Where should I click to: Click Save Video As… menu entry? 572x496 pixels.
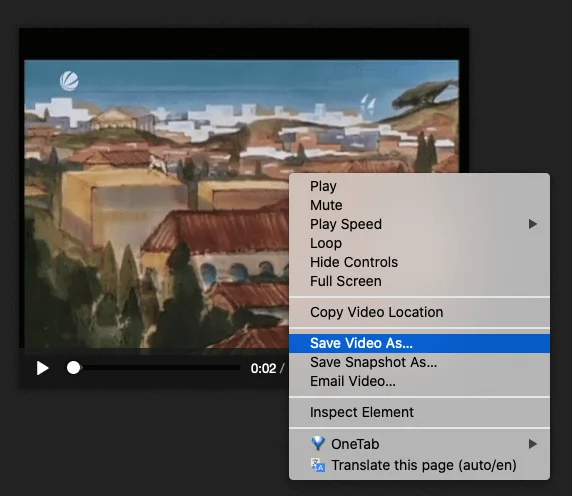coord(419,343)
